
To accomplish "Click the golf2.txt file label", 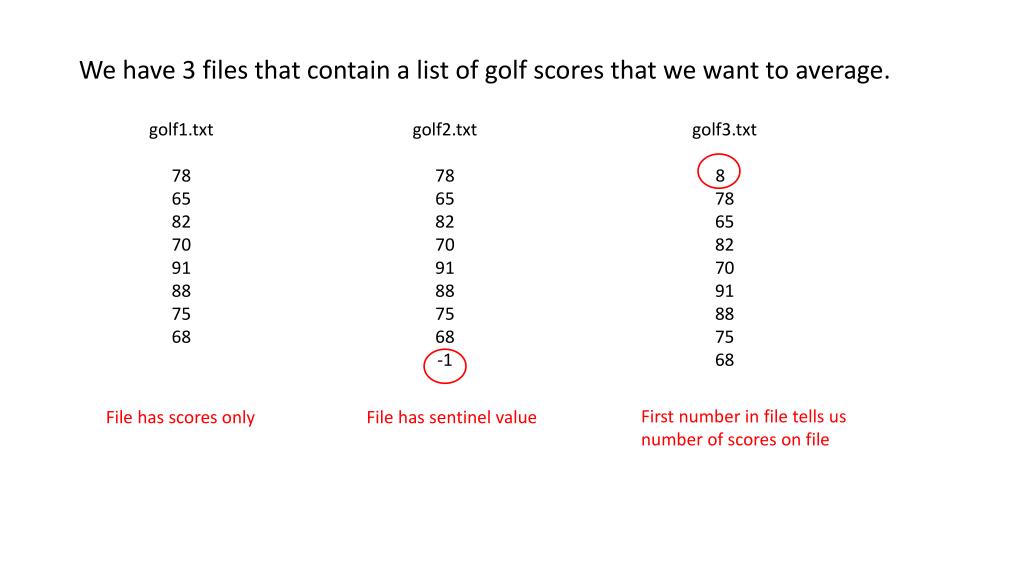I will pos(445,130).
